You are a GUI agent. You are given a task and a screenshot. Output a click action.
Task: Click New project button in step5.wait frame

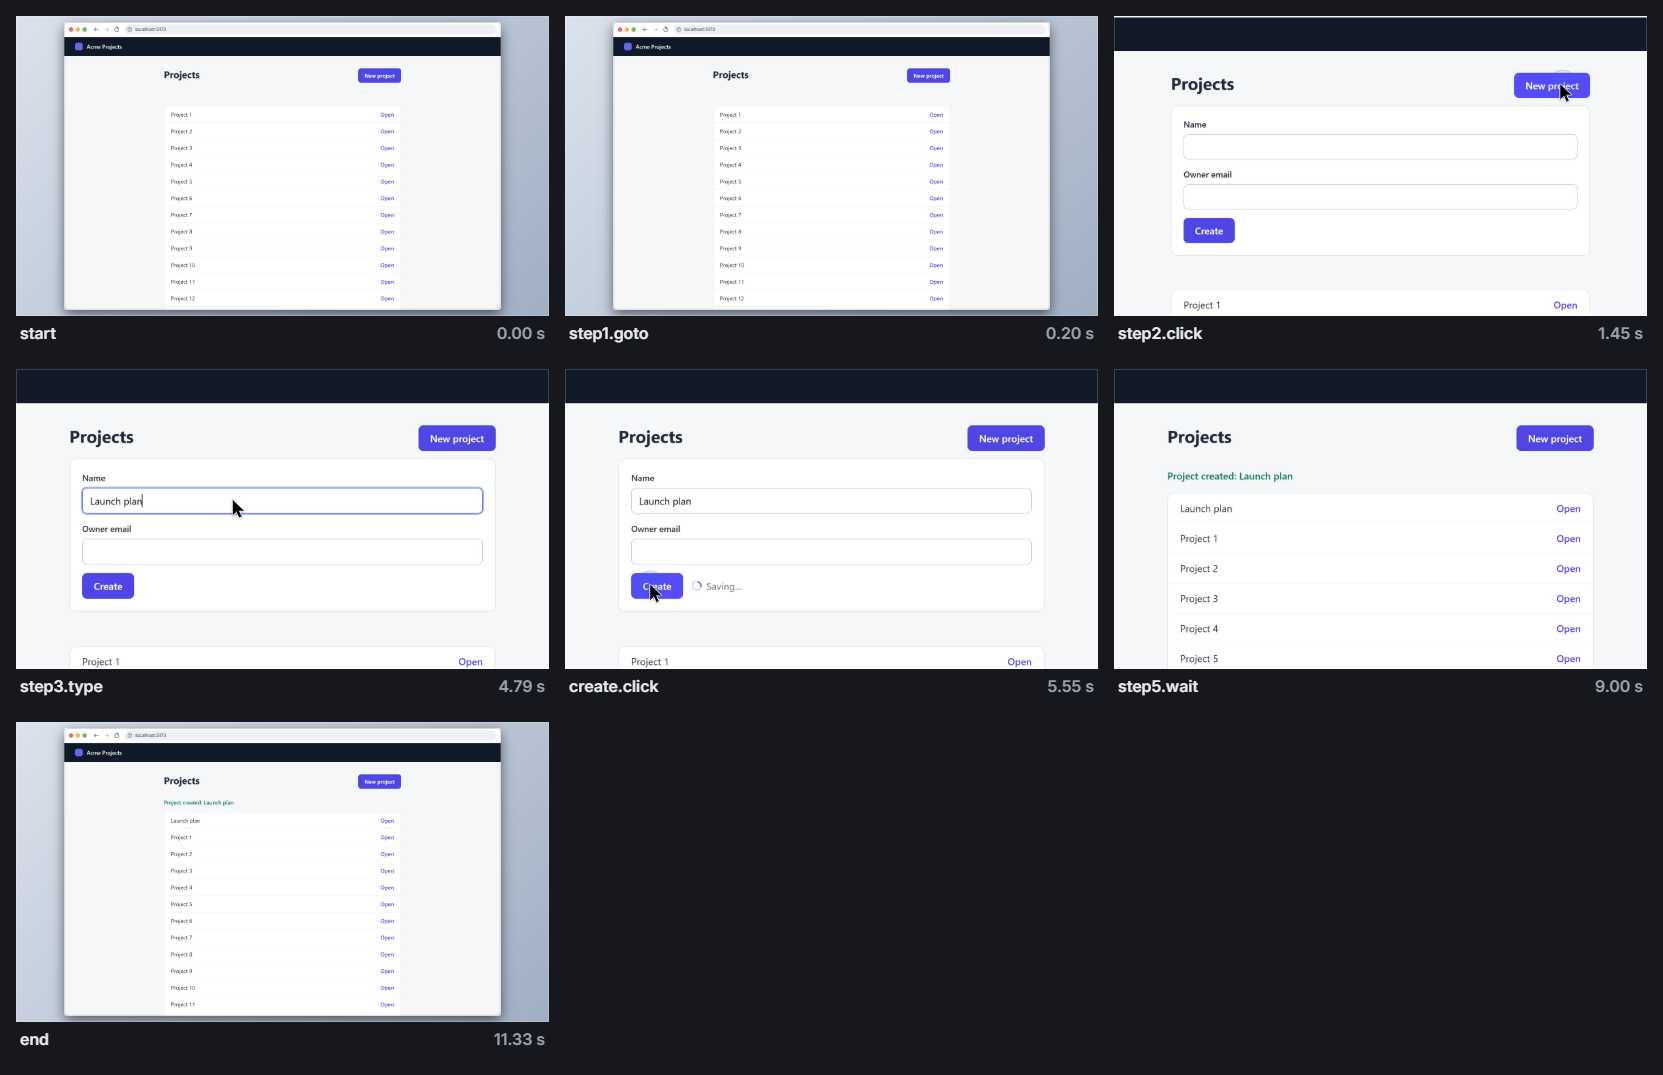pyautogui.click(x=1554, y=439)
